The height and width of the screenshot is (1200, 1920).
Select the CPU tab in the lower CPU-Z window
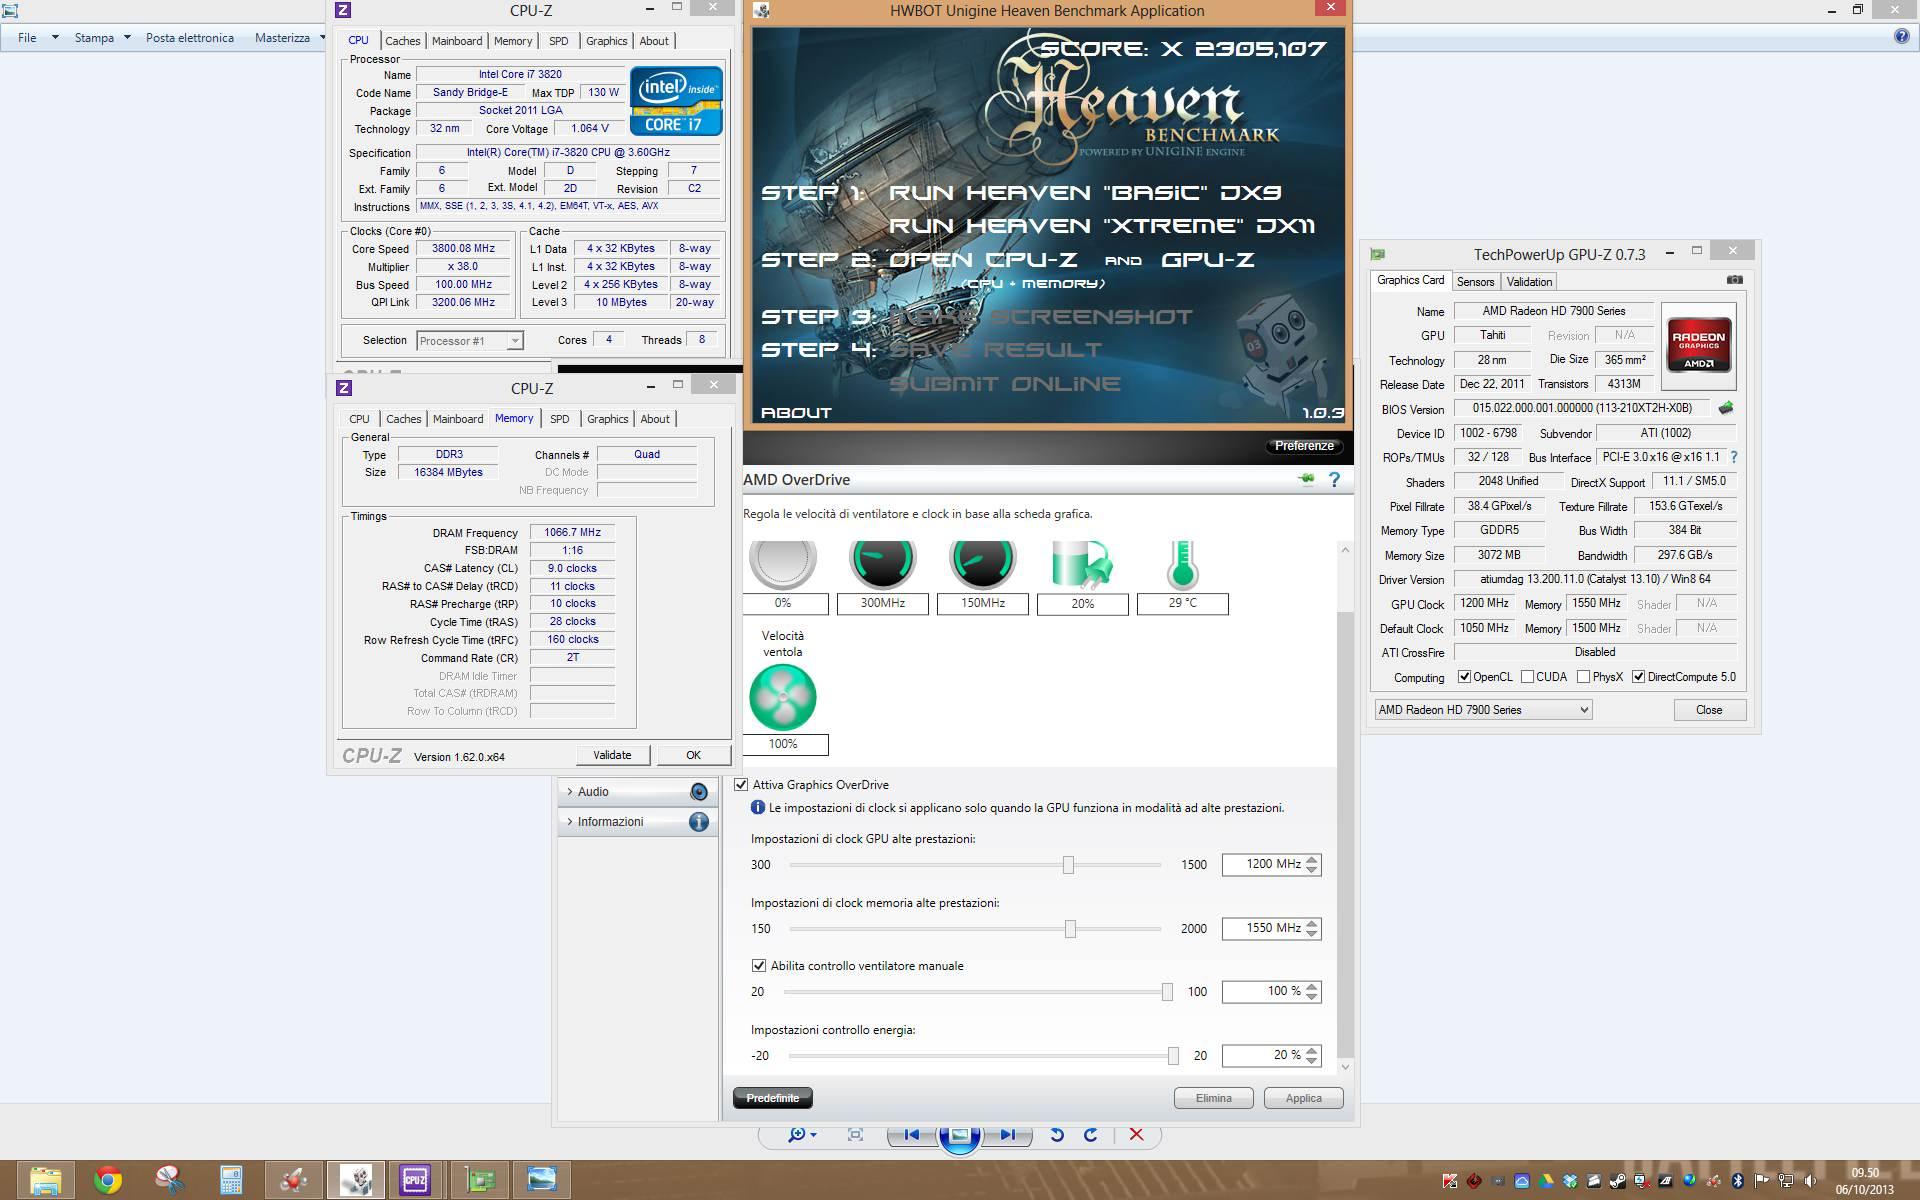[x=359, y=419]
